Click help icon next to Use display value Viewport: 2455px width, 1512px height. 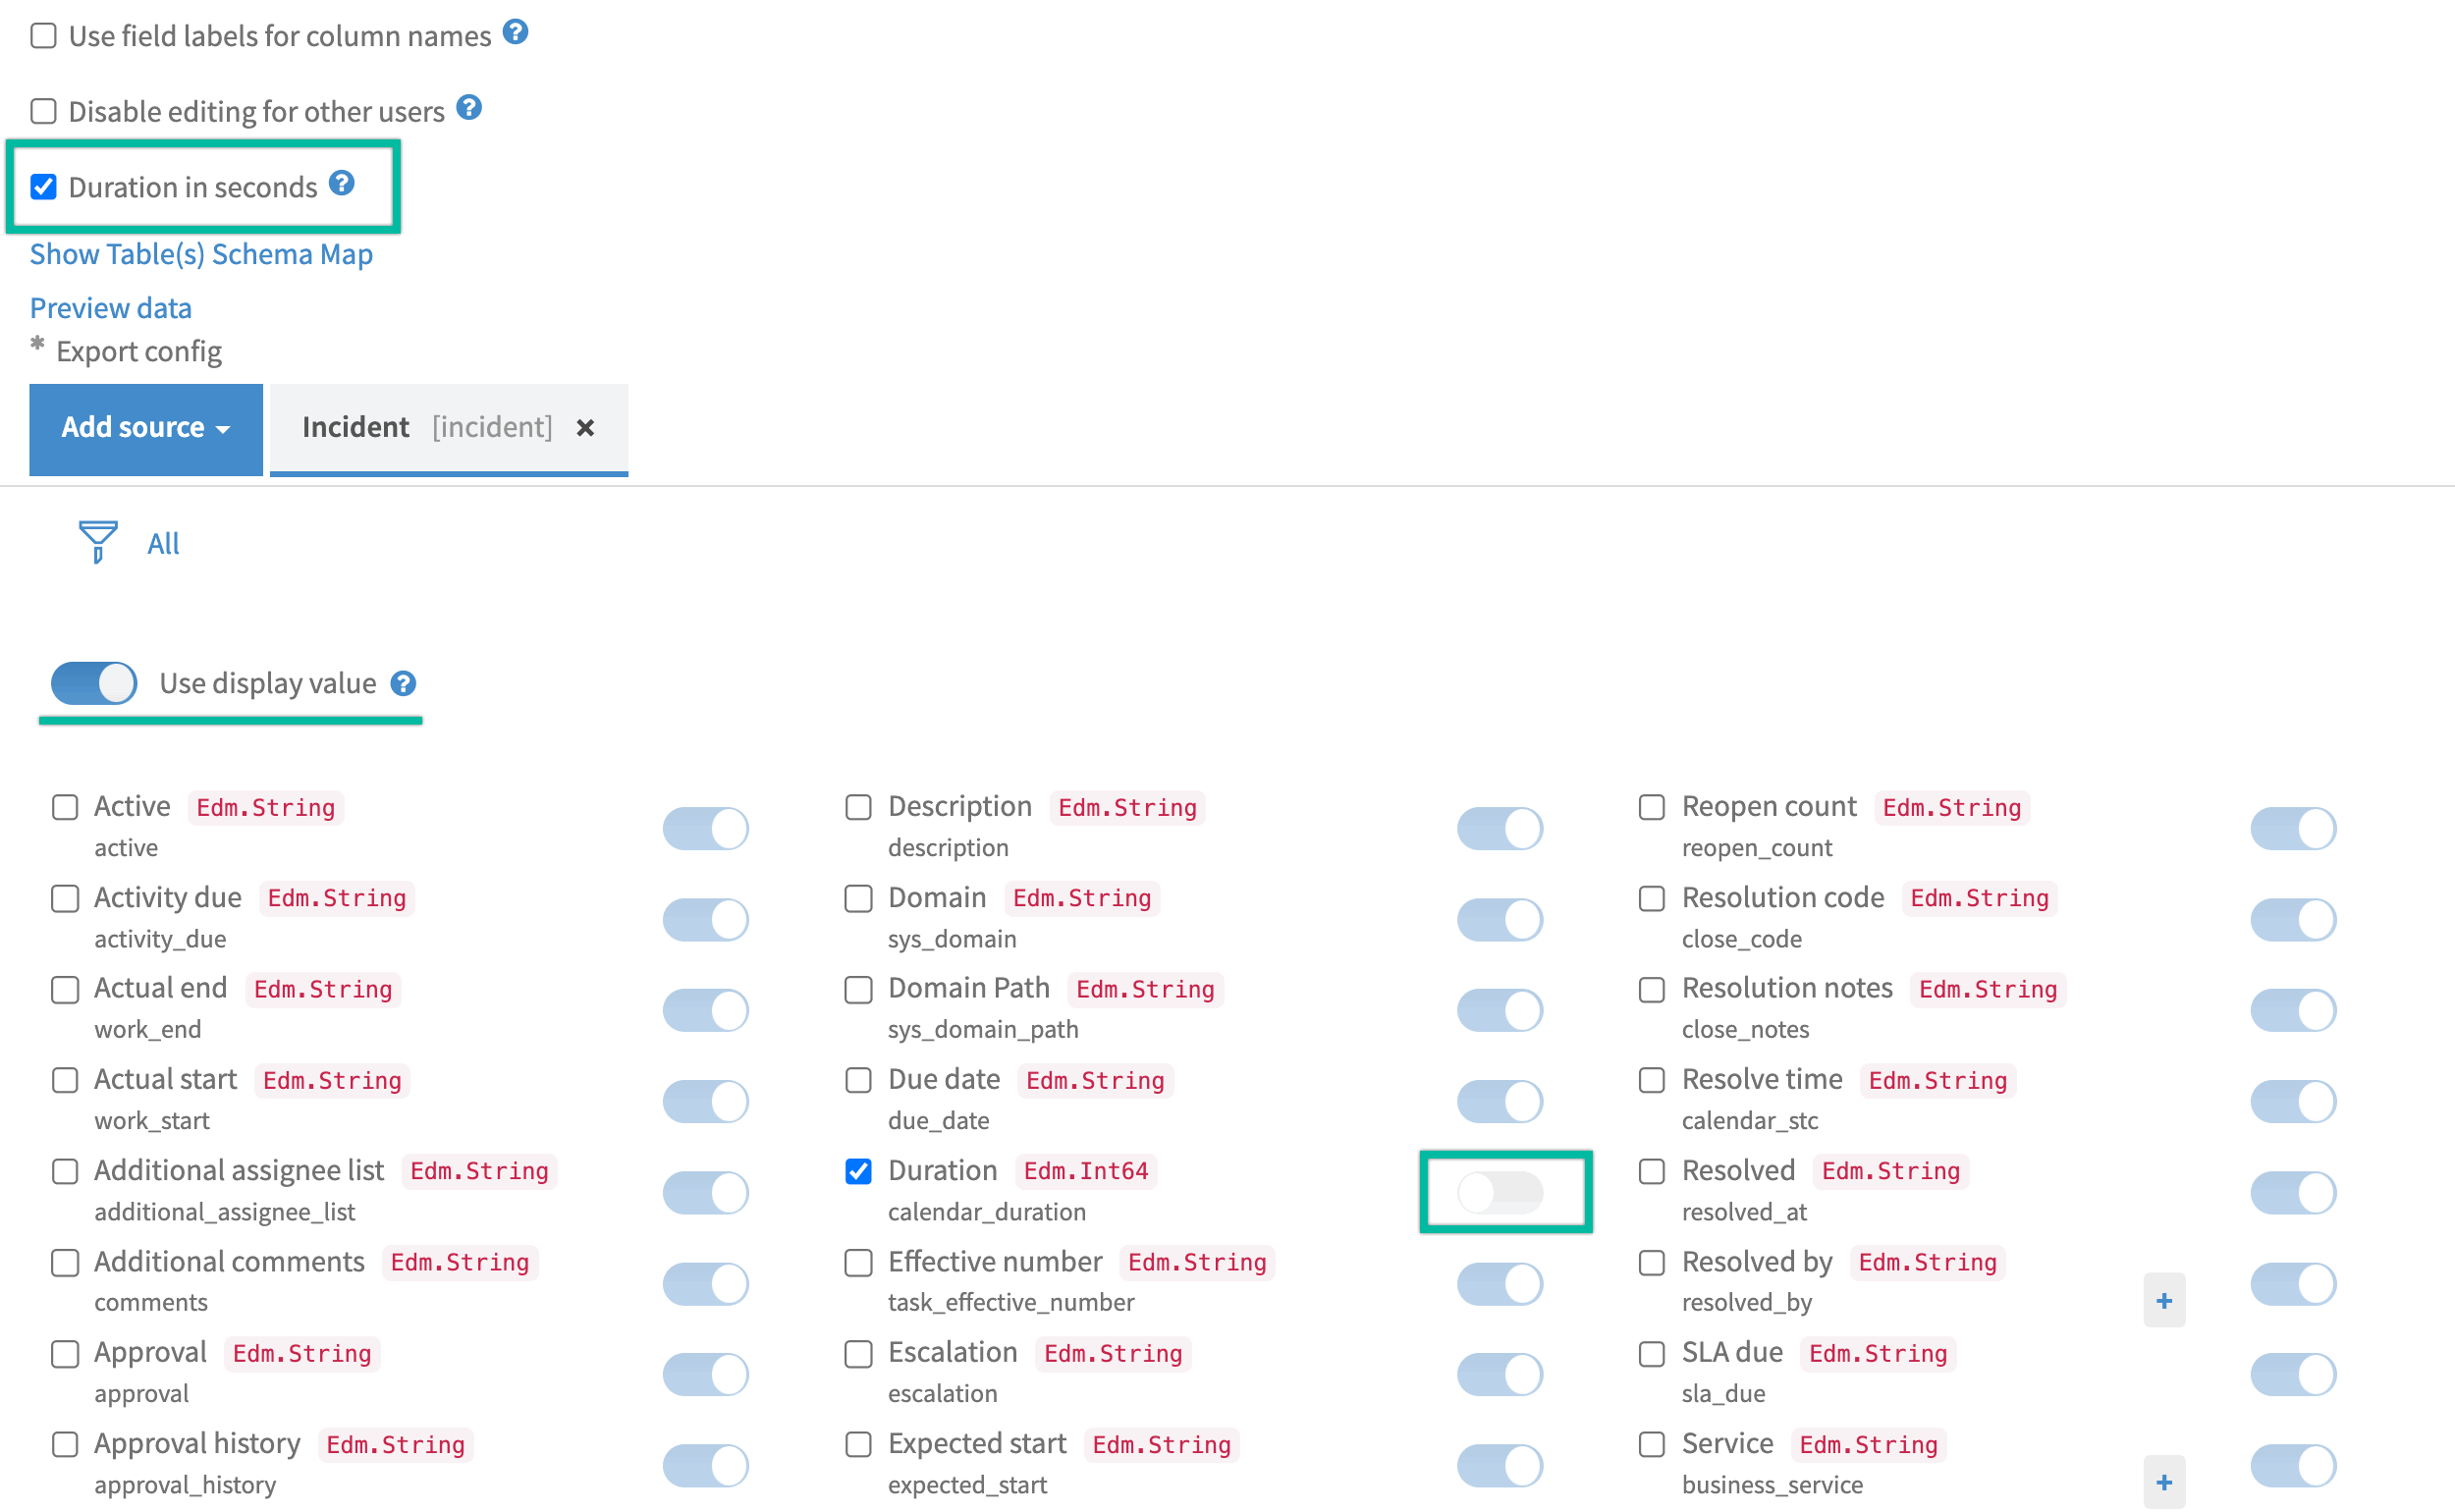(x=403, y=683)
